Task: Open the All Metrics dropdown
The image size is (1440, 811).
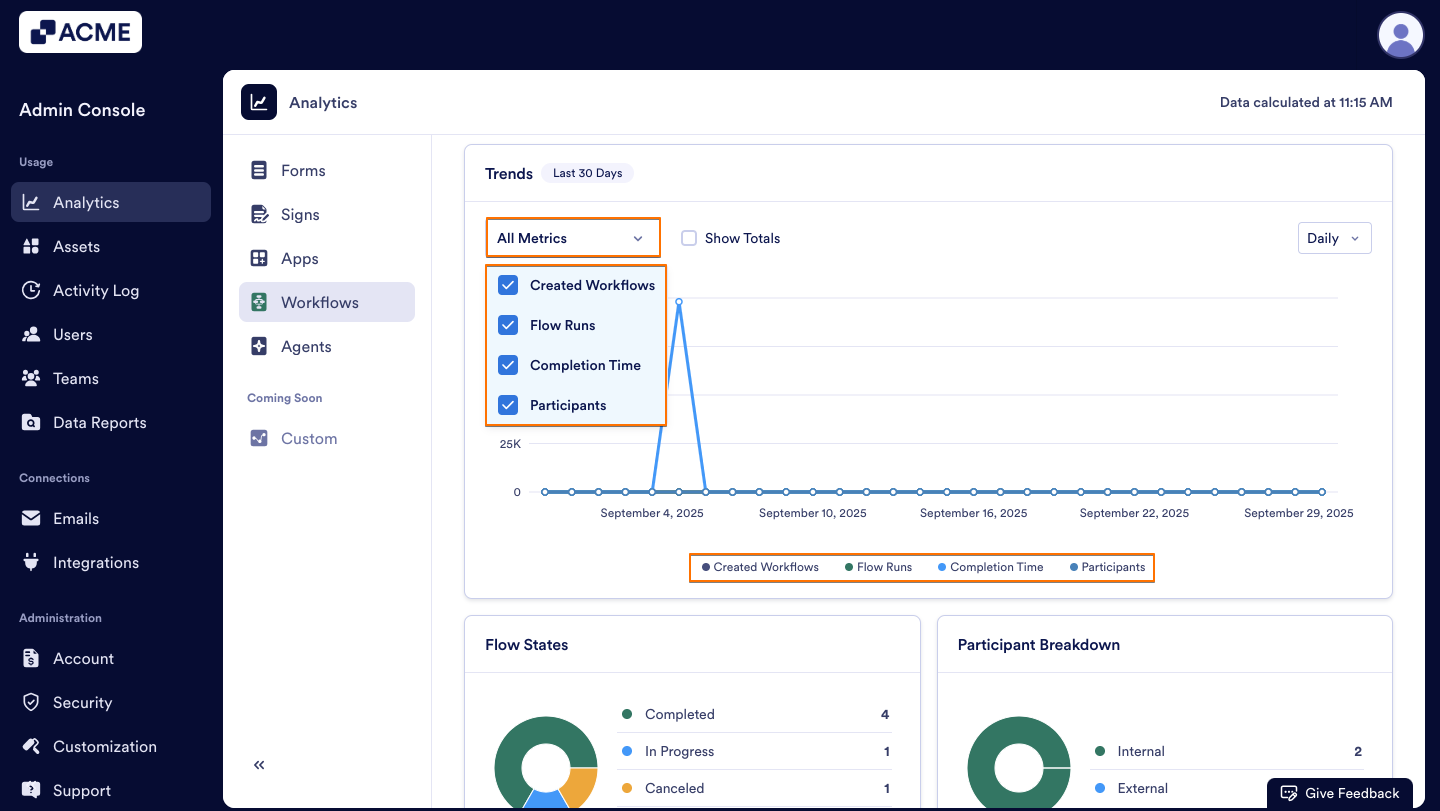Action: (x=572, y=237)
